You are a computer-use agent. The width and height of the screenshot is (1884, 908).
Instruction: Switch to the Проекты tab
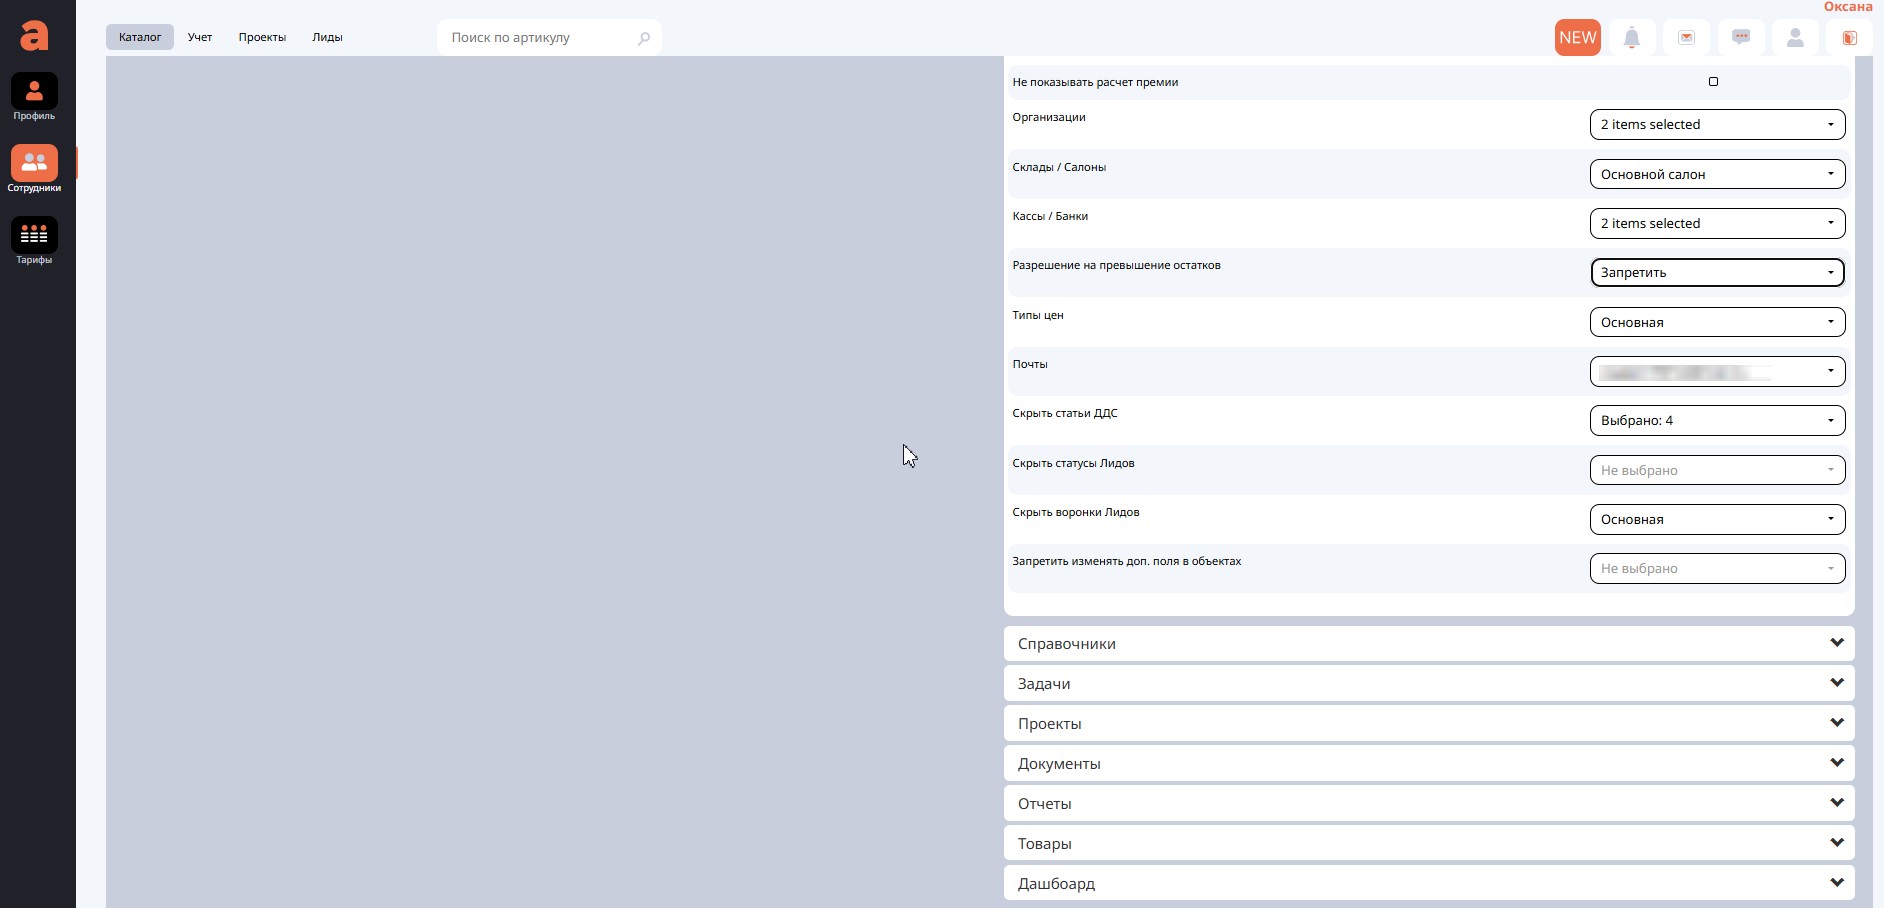point(262,38)
